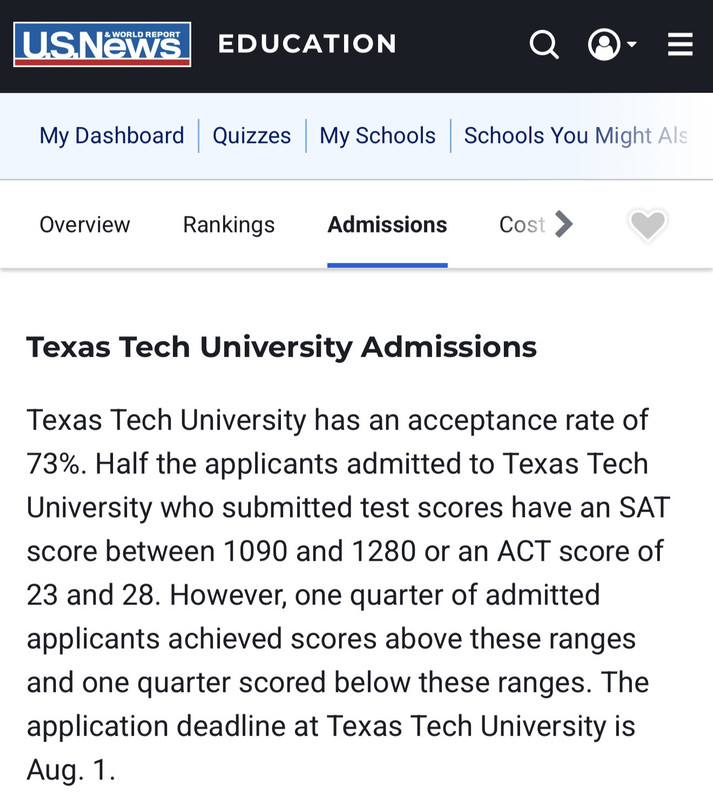Expand the account dropdown arrow
This screenshot has height=800, width=713.
click(x=632, y=46)
